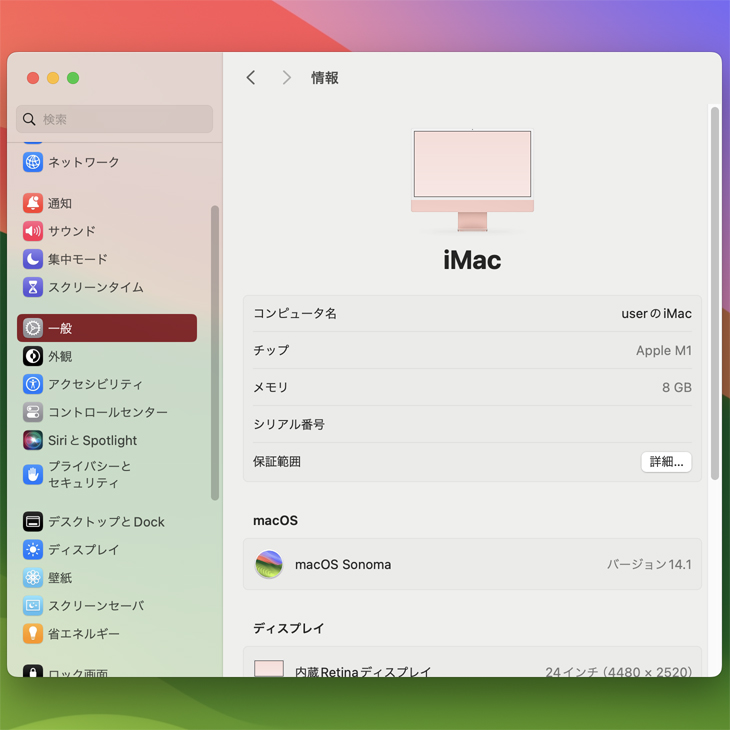Click the 24インチ (4480 × 2520) text
The width and height of the screenshot is (730, 730).
click(x=618, y=672)
